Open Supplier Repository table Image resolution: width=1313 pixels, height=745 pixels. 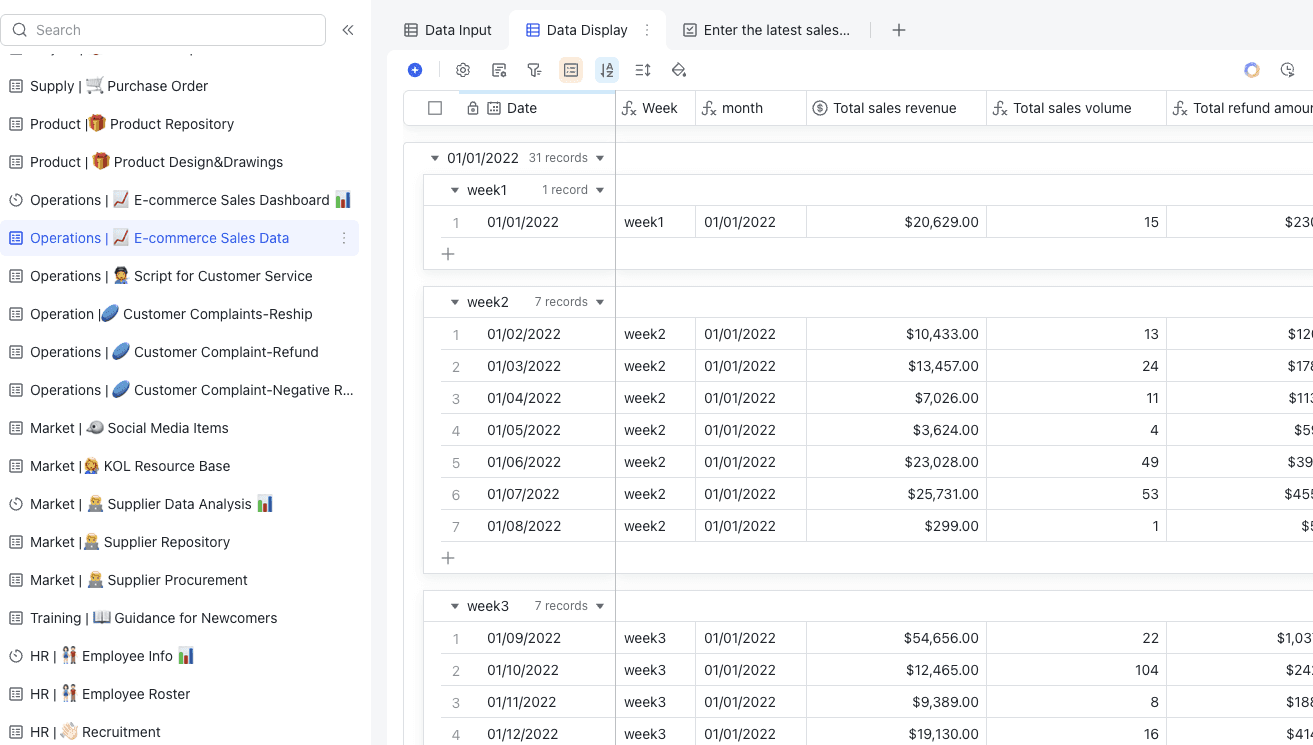(180, 542)
